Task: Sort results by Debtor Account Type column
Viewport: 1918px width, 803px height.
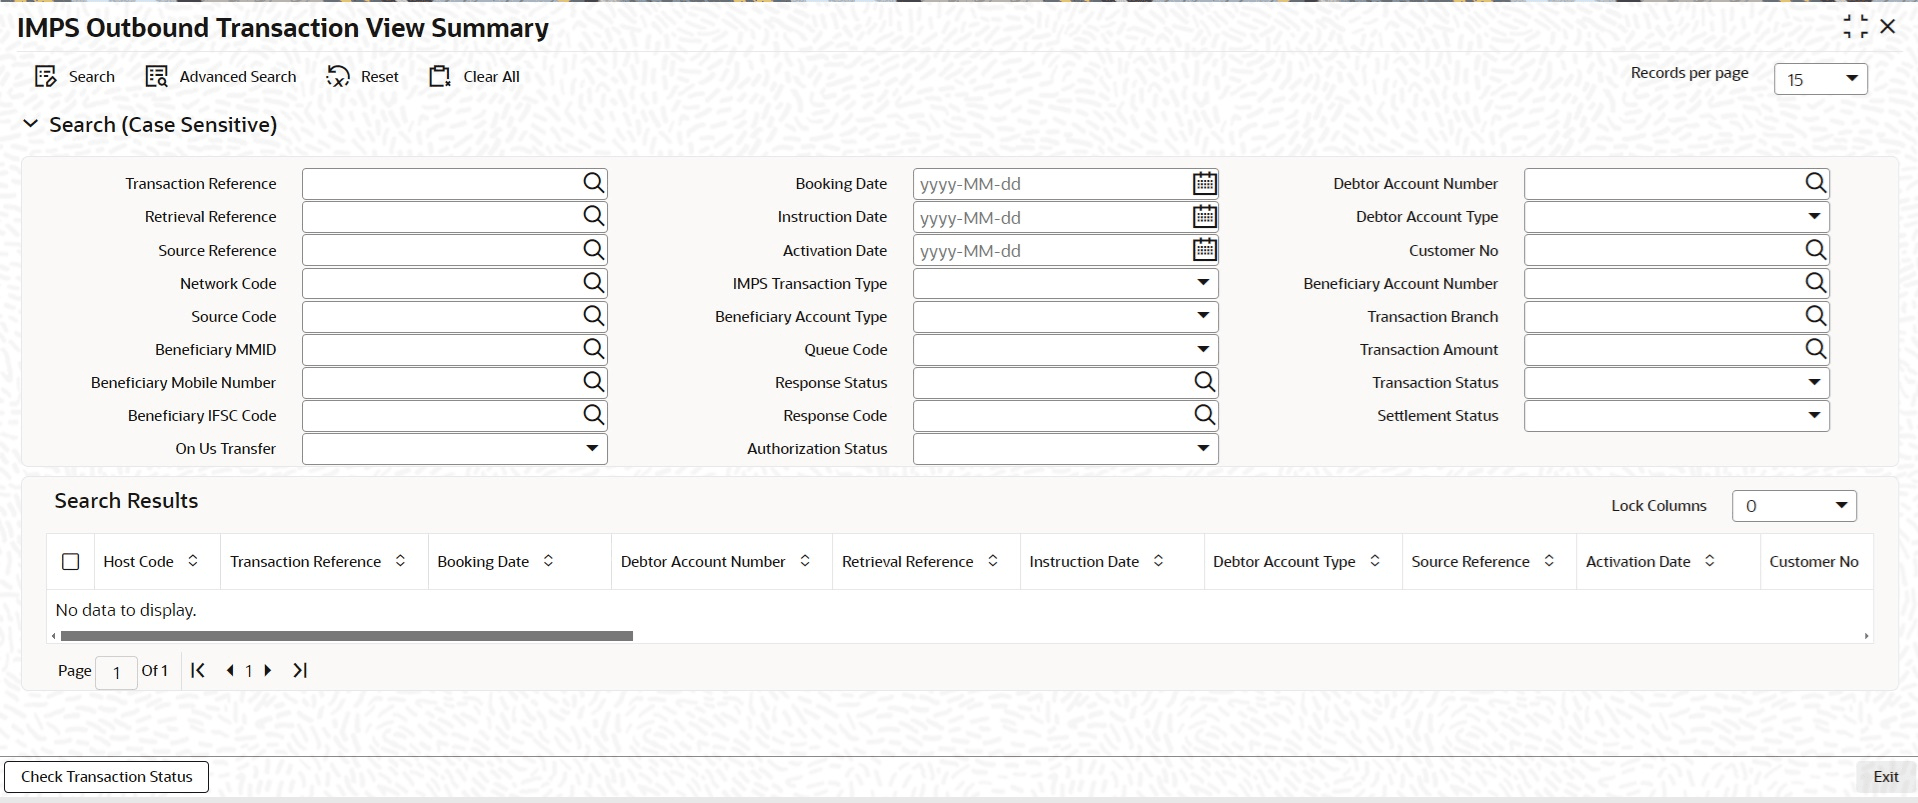Action: coord(1375,561)
